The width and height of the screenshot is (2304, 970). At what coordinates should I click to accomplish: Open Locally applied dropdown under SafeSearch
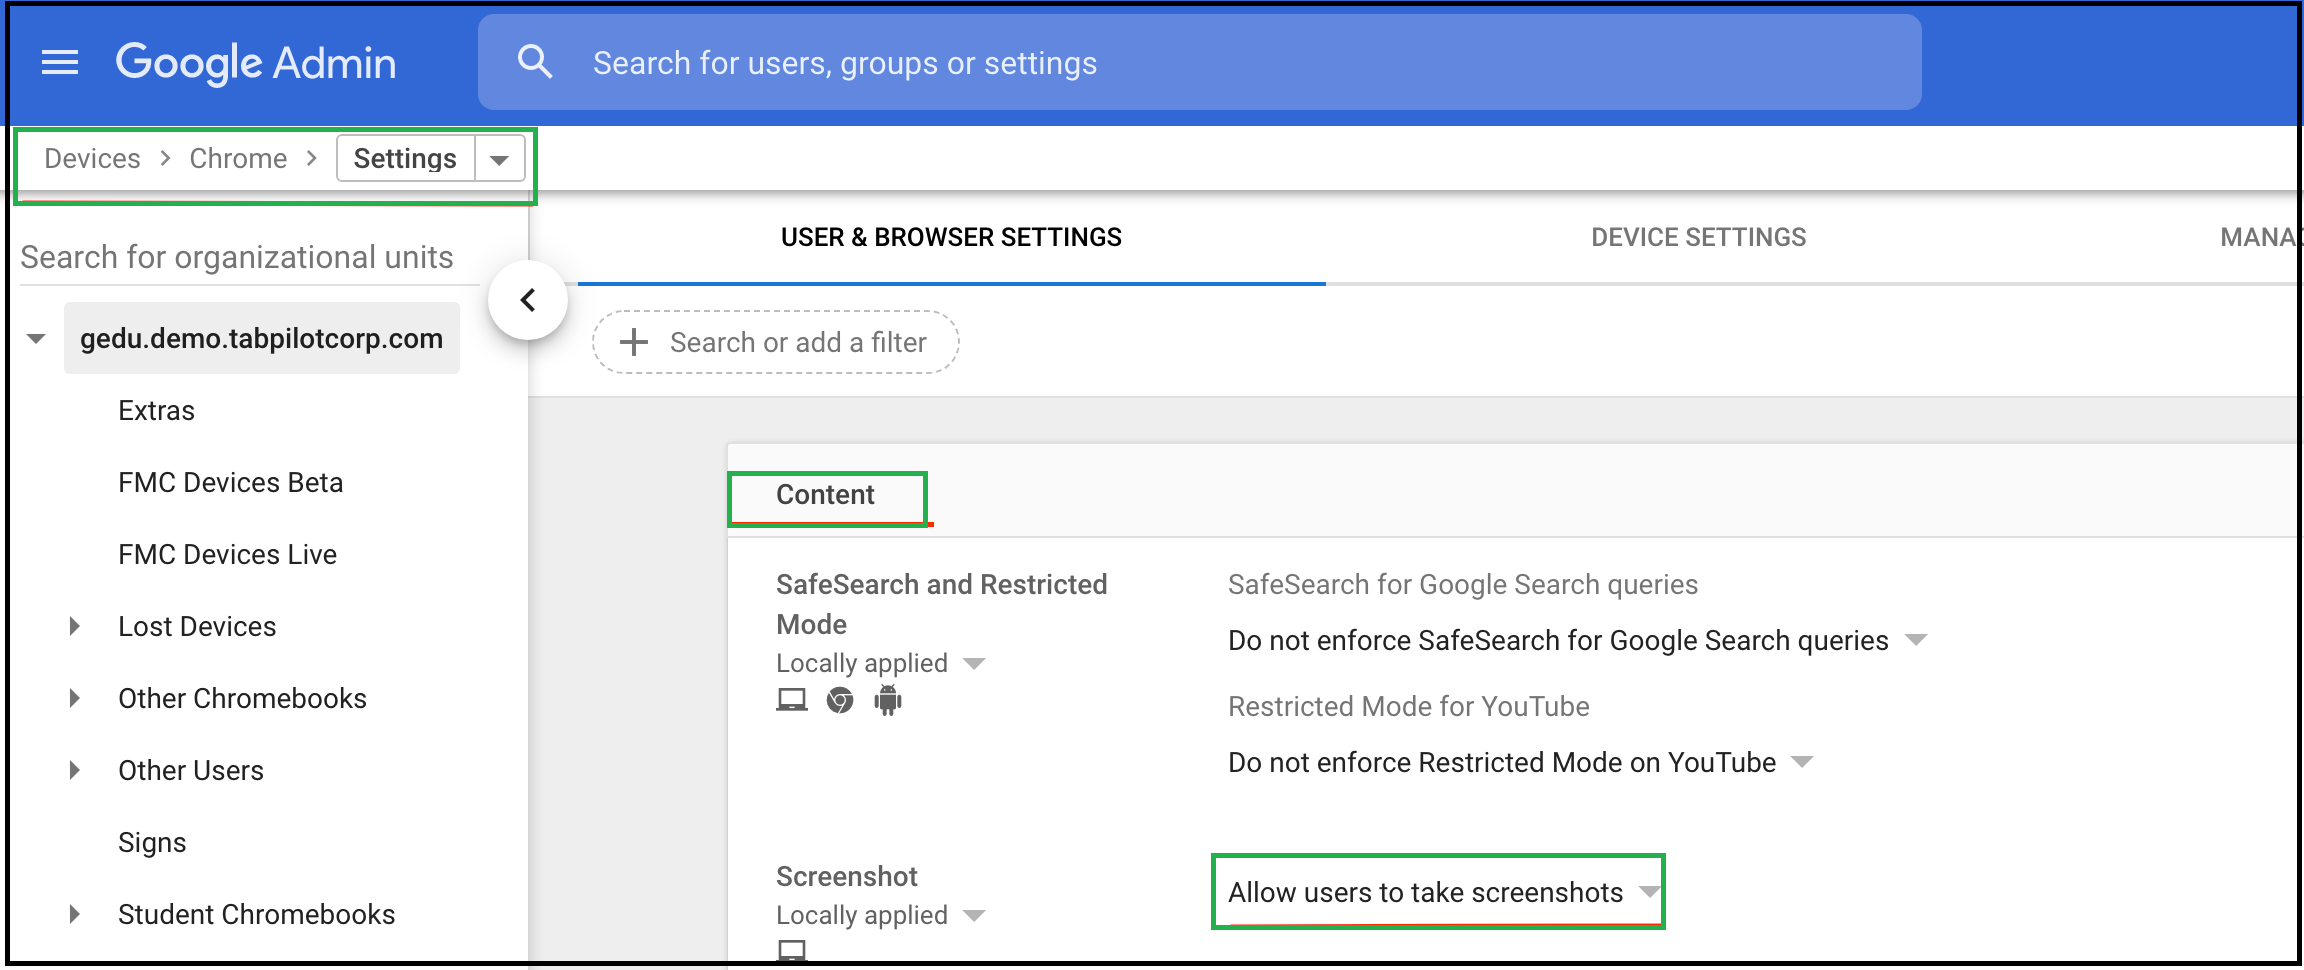880,663
